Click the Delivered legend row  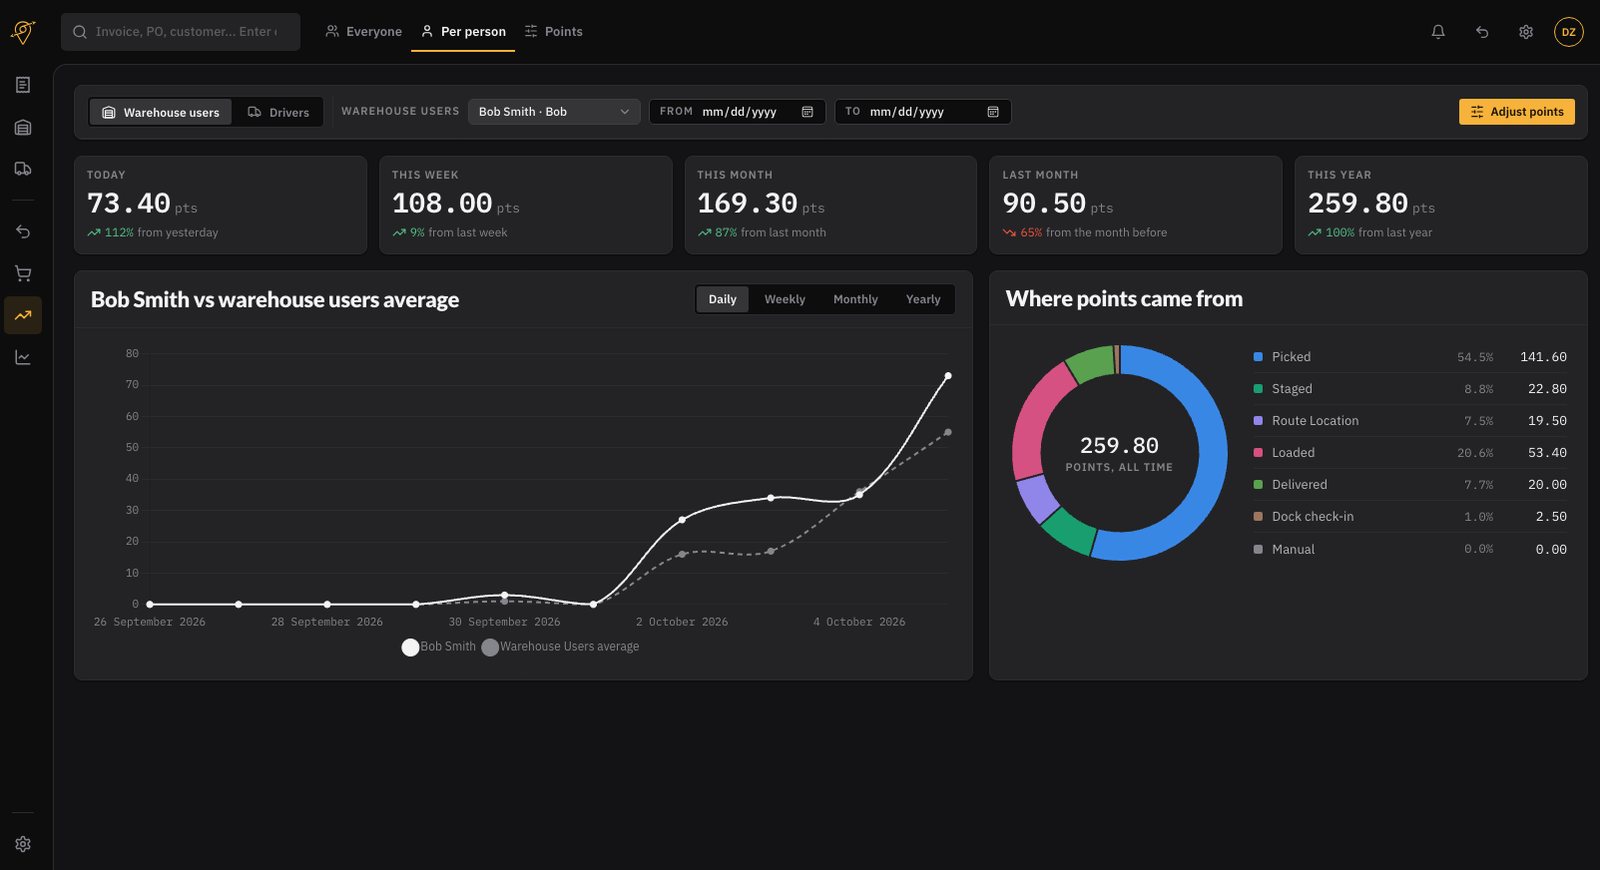click(x=1410, y=485)
